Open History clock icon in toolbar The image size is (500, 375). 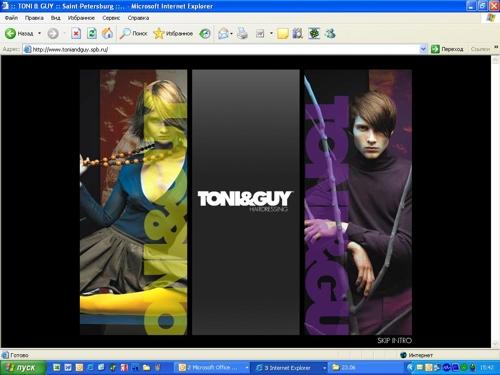tap(205, 33)
